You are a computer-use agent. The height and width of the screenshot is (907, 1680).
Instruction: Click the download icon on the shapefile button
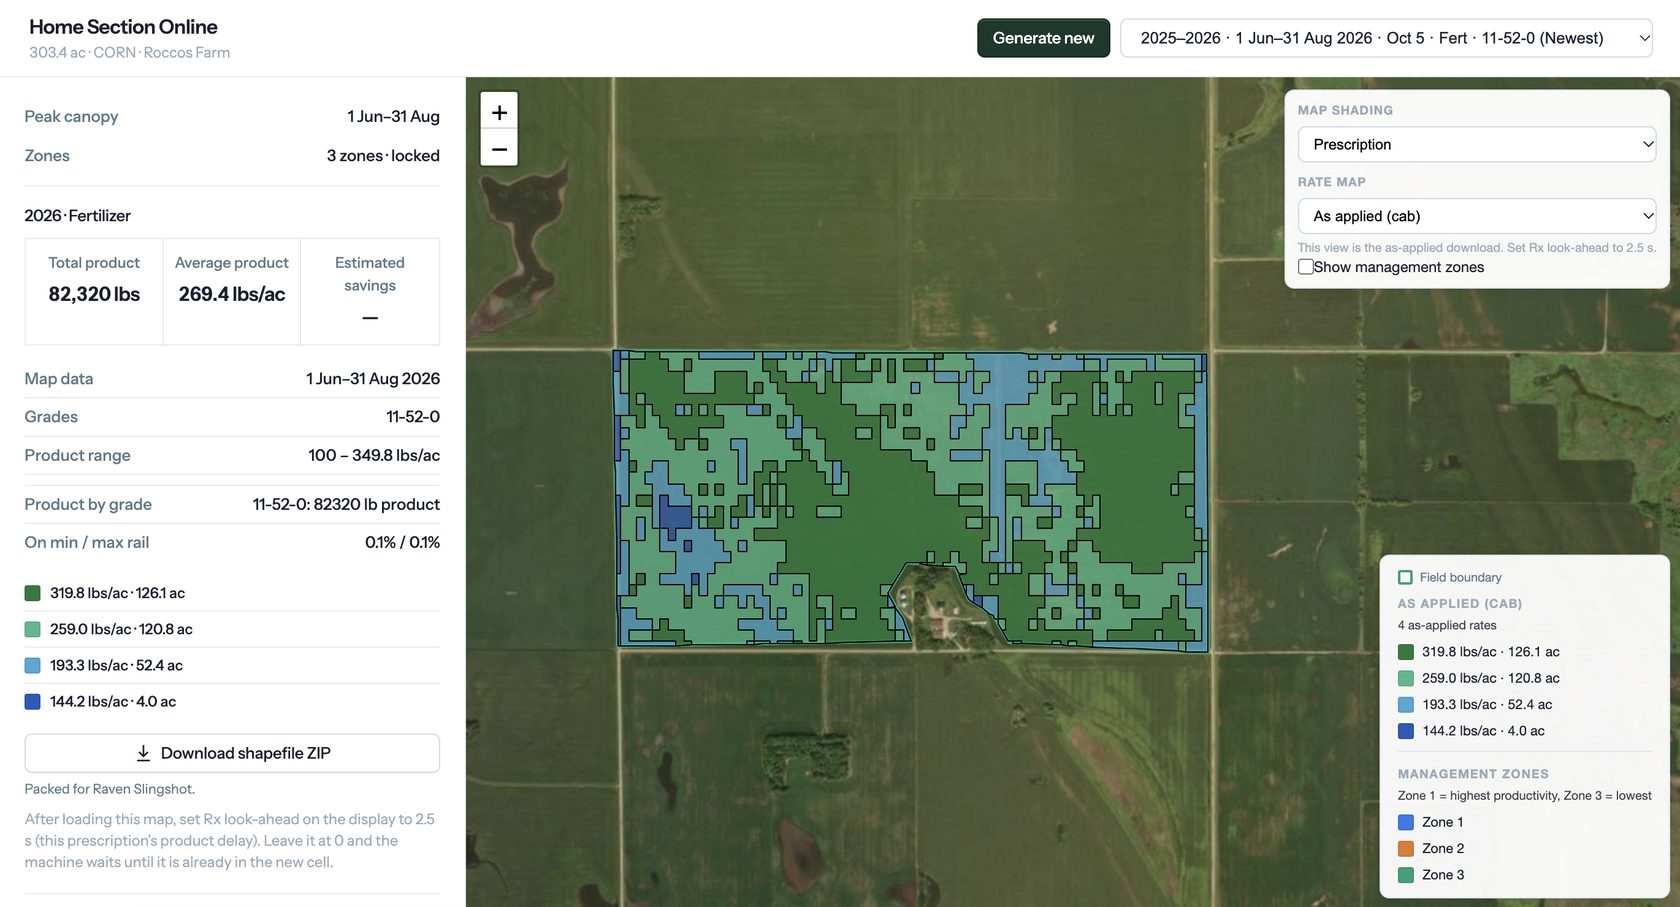(143, 753)
